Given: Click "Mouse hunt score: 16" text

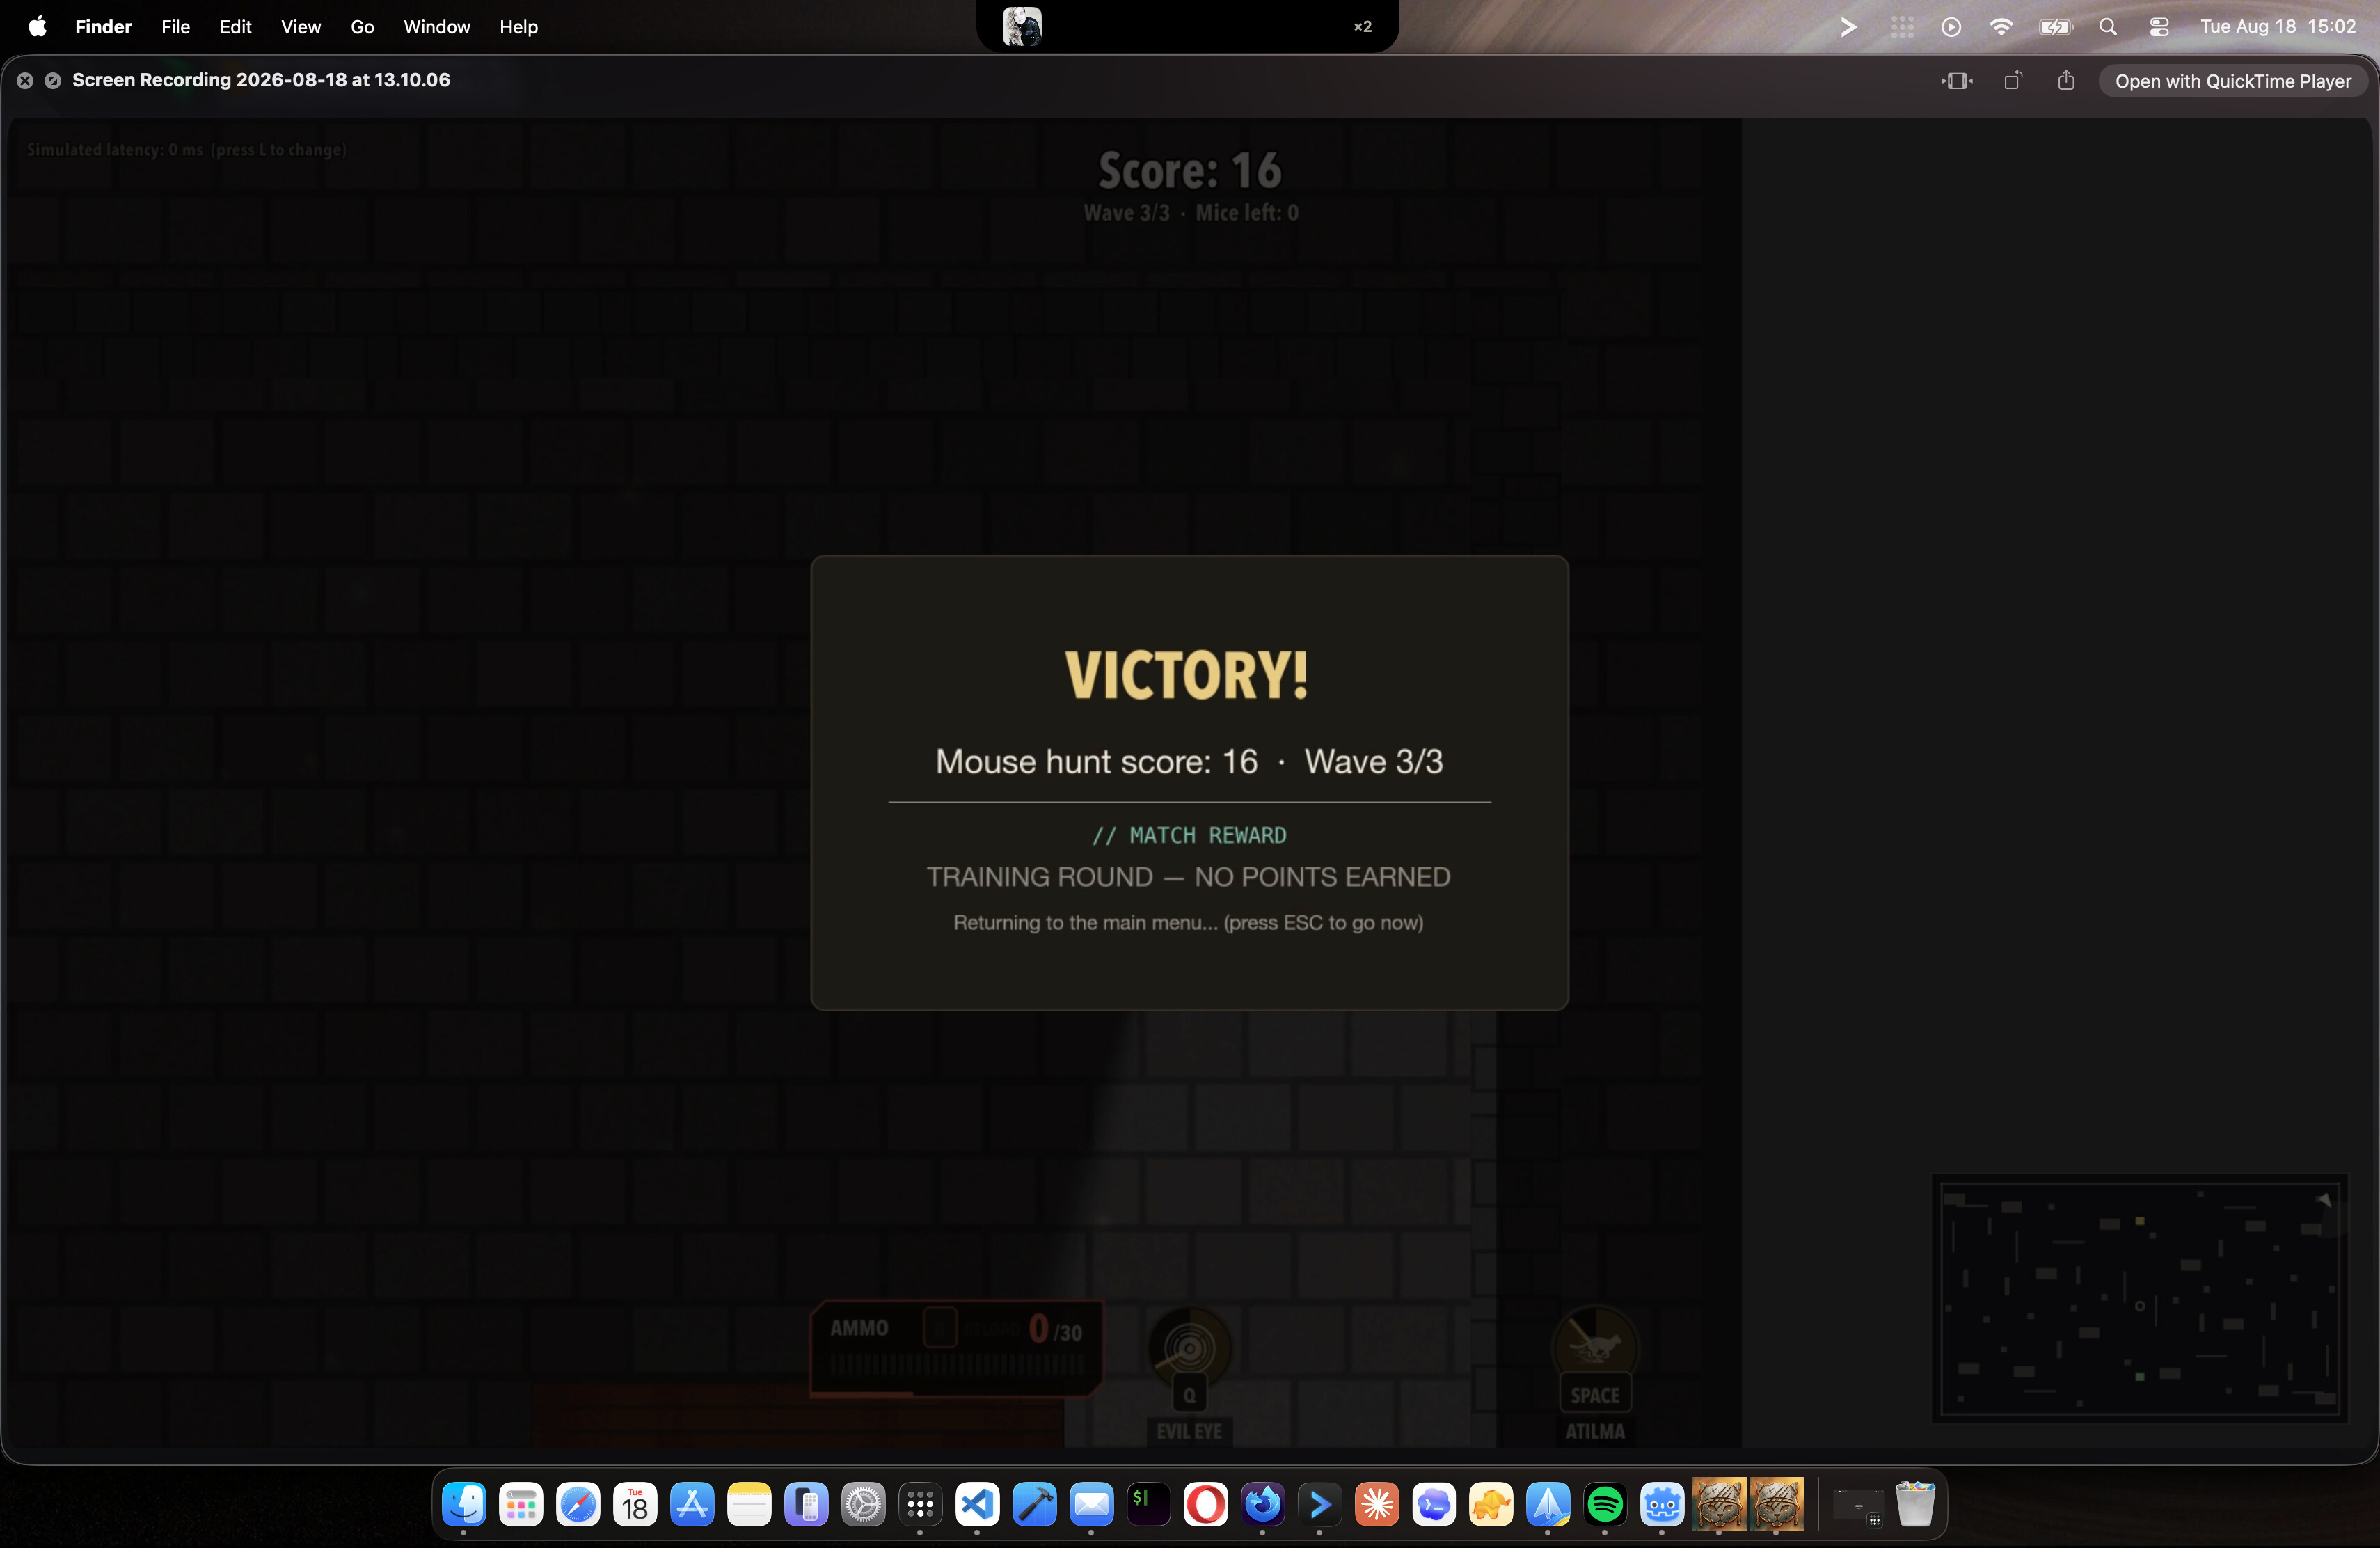Looking at the screenshot, I should point(1096,762).
